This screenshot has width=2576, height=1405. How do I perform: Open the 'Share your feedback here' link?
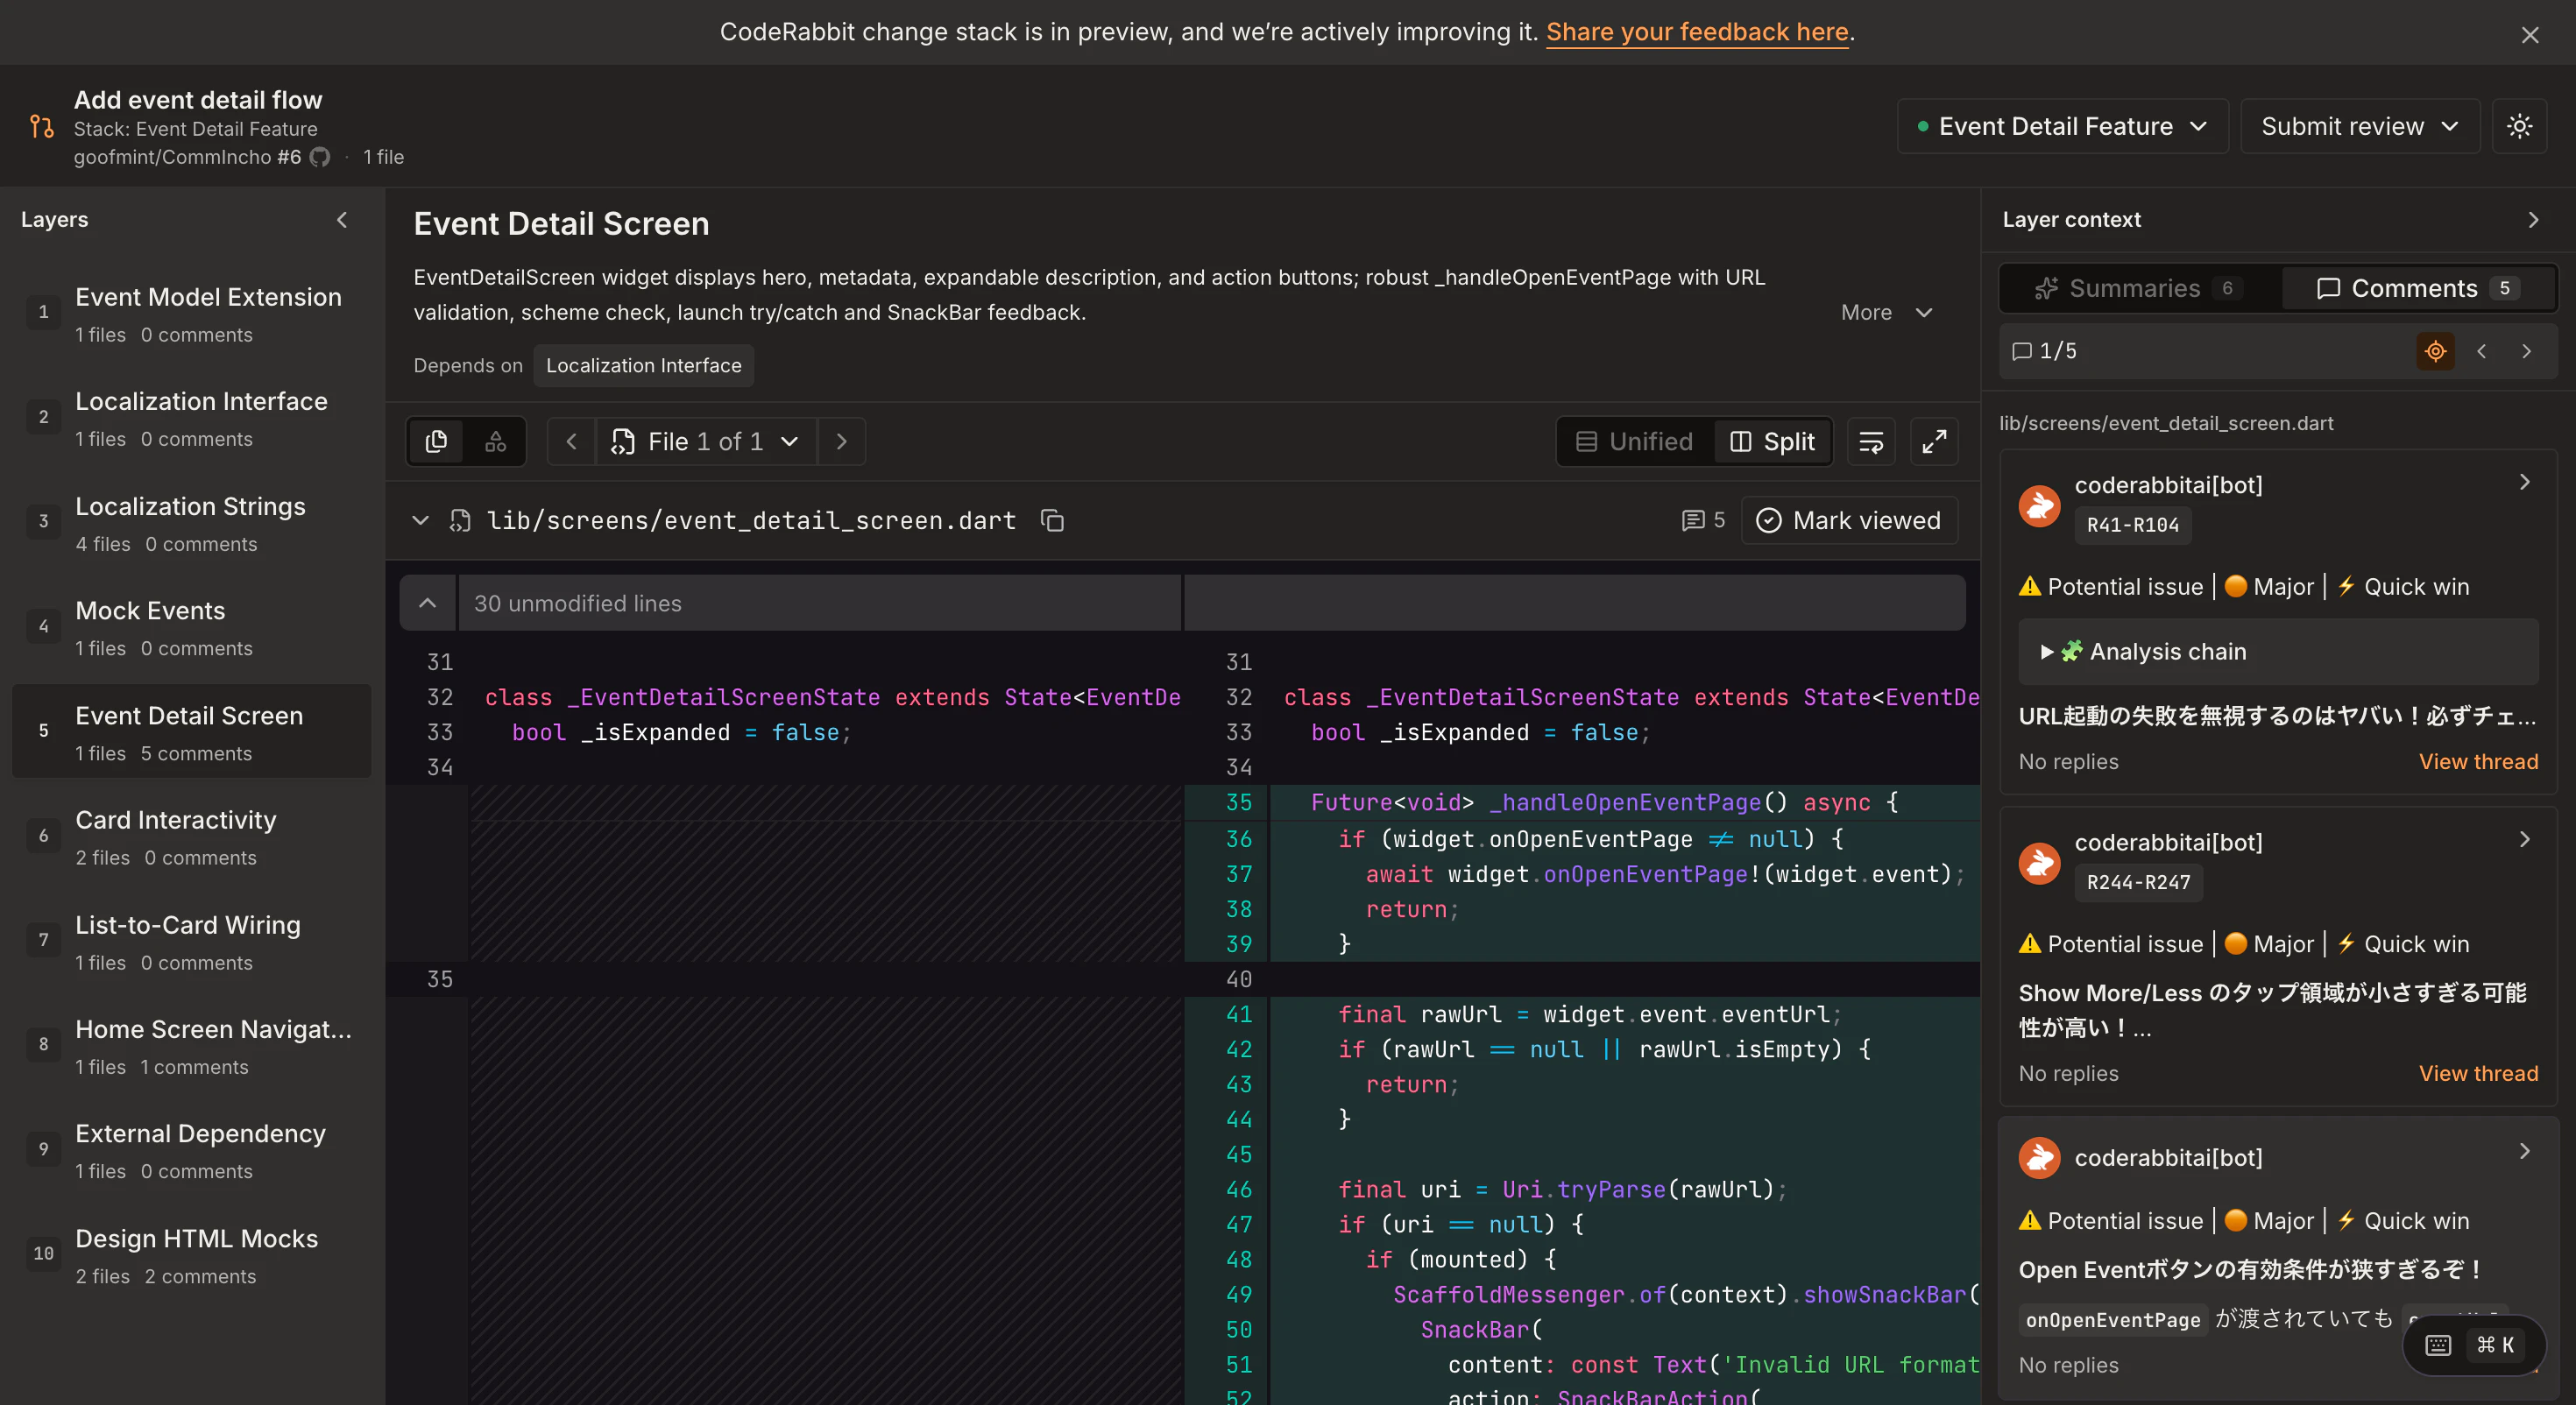1696,32
